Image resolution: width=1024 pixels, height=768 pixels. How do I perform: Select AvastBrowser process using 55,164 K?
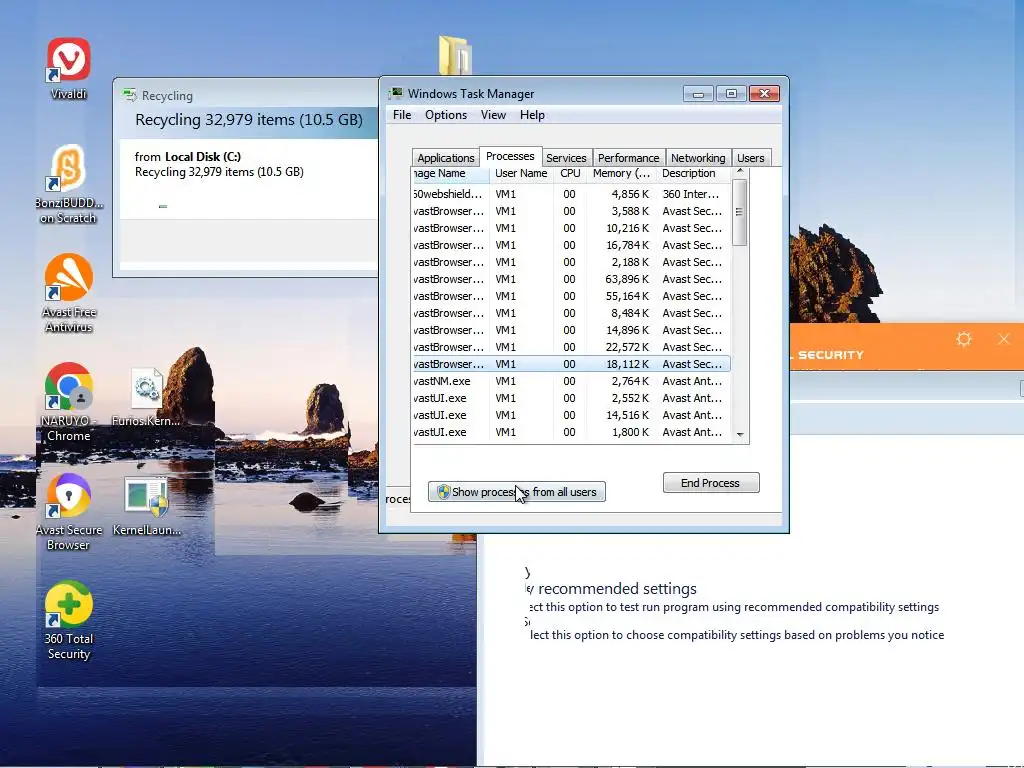[571, 296]
